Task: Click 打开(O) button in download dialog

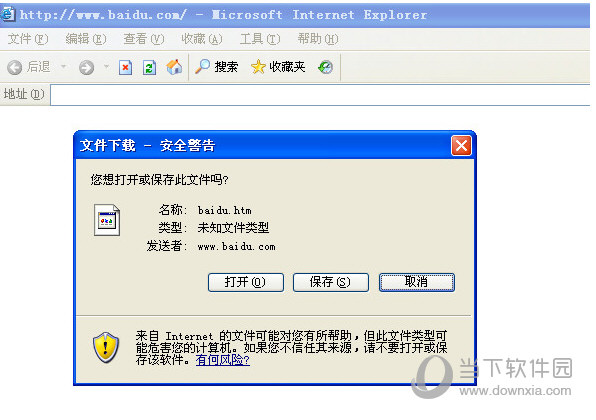Action: (x=246, y=282)
